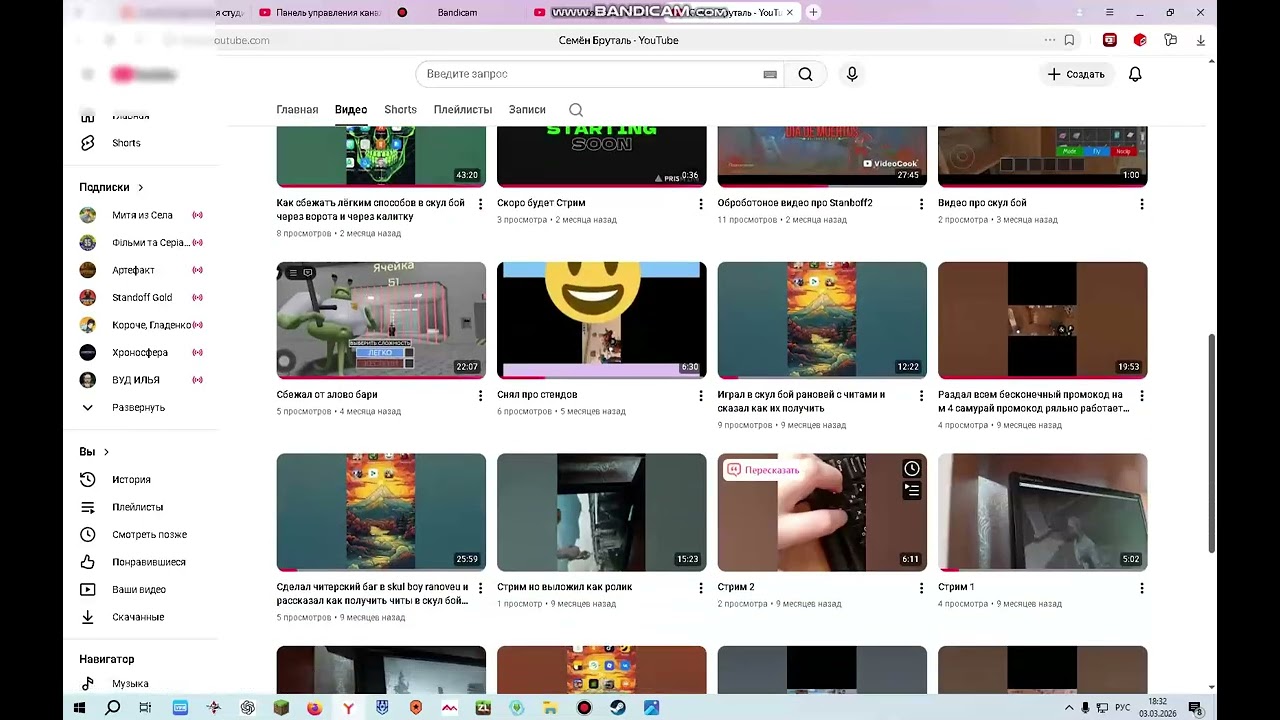Open three-dot menu for Скоро будет Стрим
This screenshot has height=720, width=1280.
pos(701,204)
